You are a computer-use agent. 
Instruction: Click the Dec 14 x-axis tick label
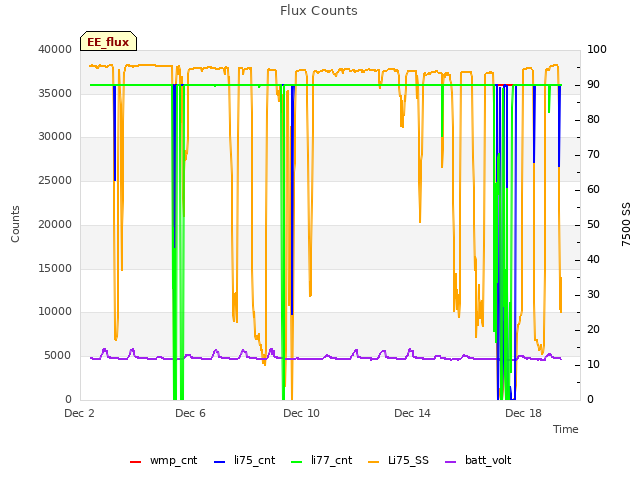point(412,413)
